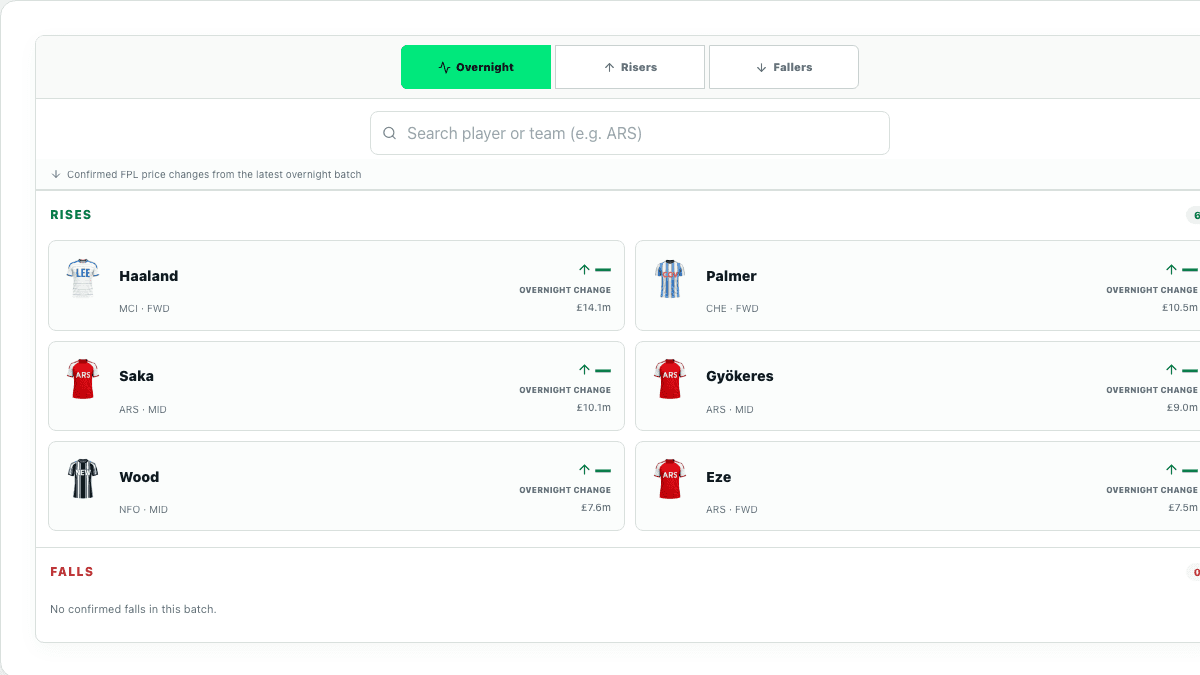This screenshot has height=675, width=1200.
Task: Open the Gyökeres player name
Action: tap(739, 376)
